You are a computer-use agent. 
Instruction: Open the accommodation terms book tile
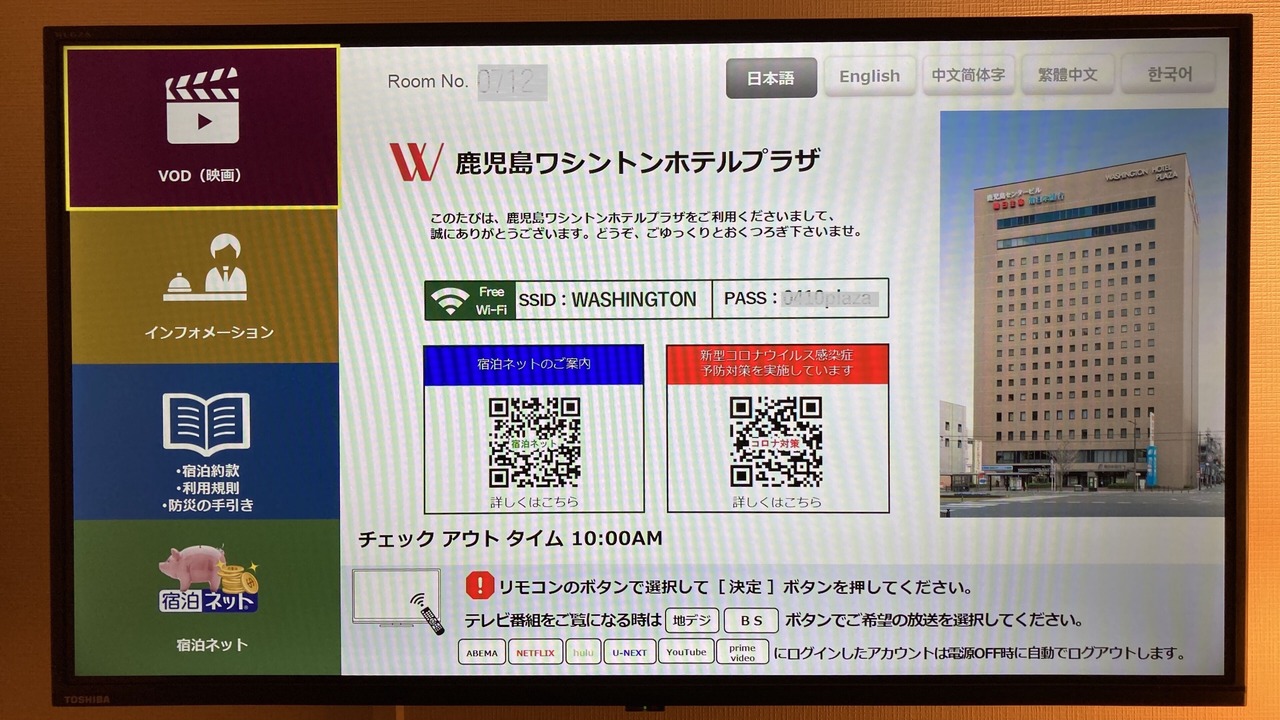pyautogui.click(x=205, y=441)
